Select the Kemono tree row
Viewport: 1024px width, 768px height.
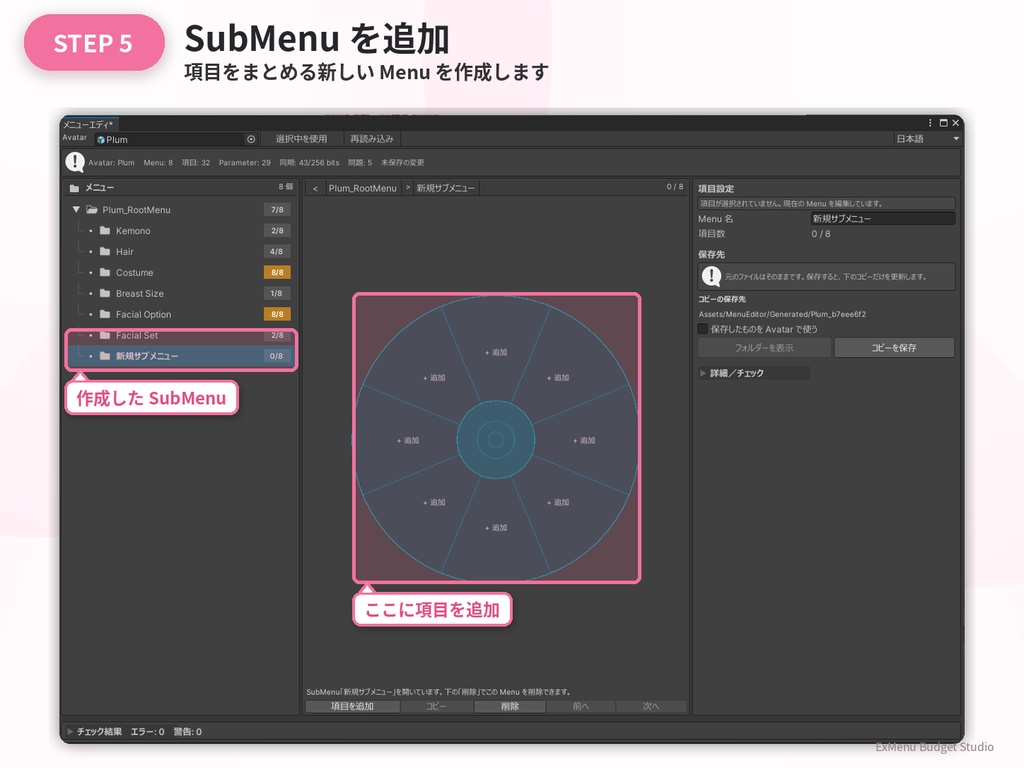point(181,231)
